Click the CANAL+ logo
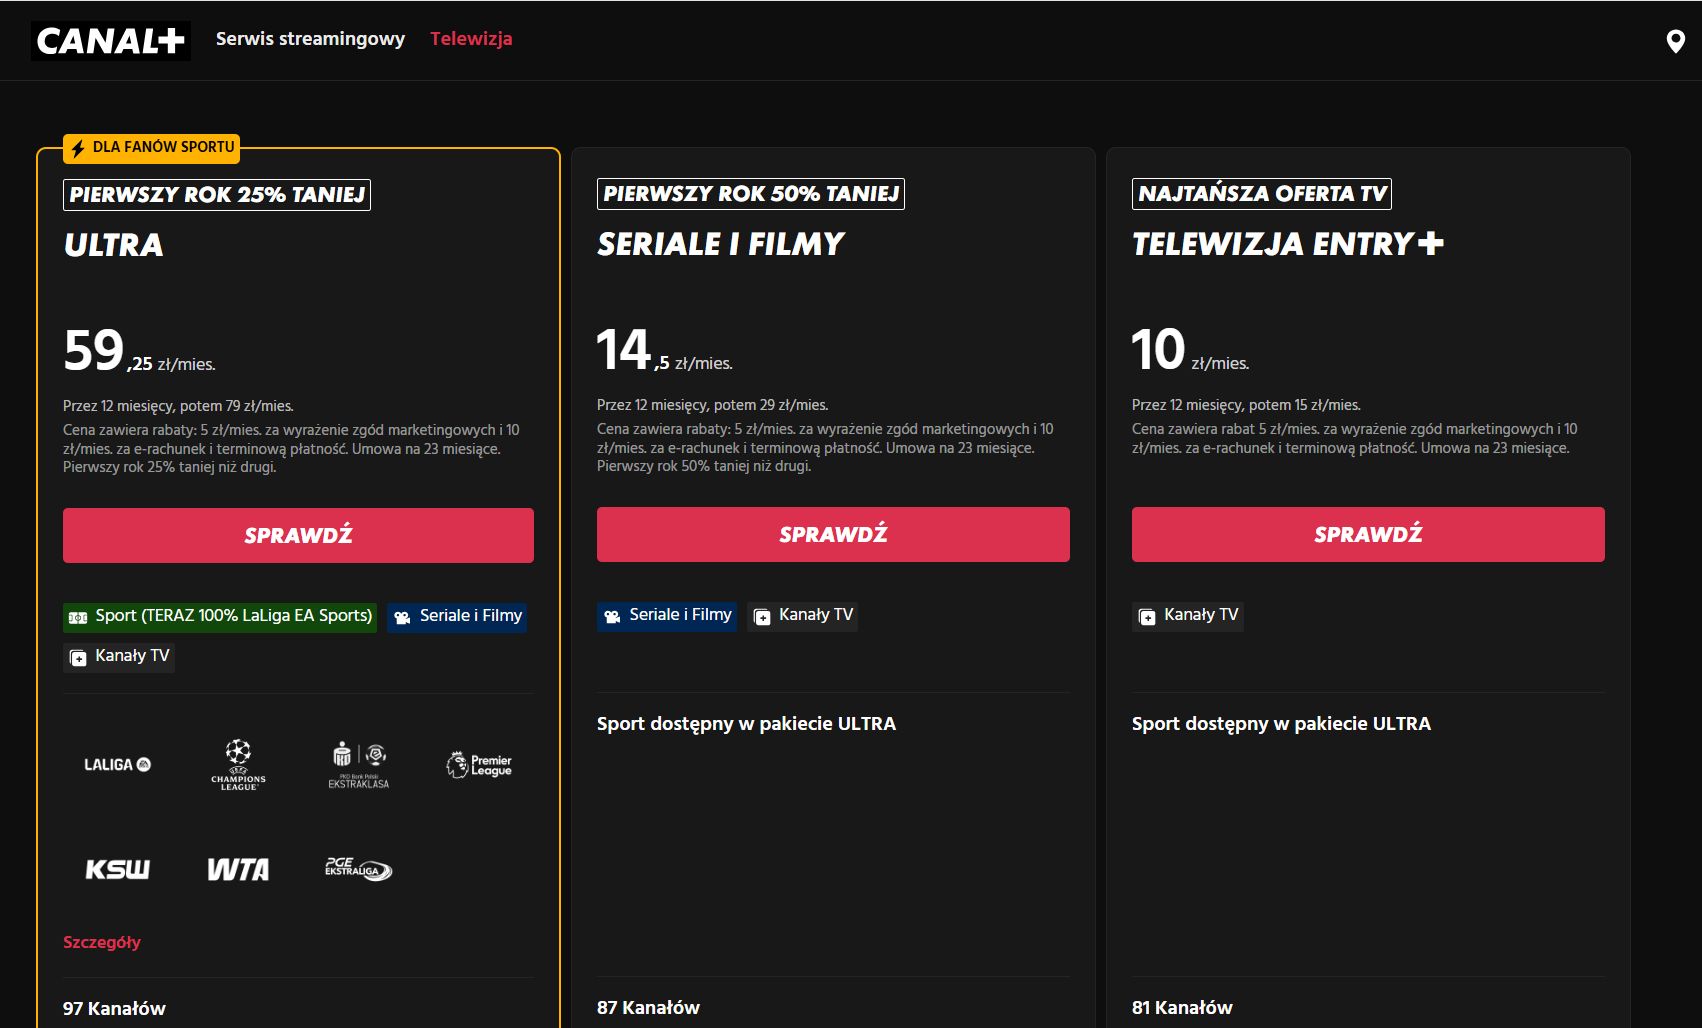Image resolution: width=1702 pixels, height=1028 pixels. [111, 41]
